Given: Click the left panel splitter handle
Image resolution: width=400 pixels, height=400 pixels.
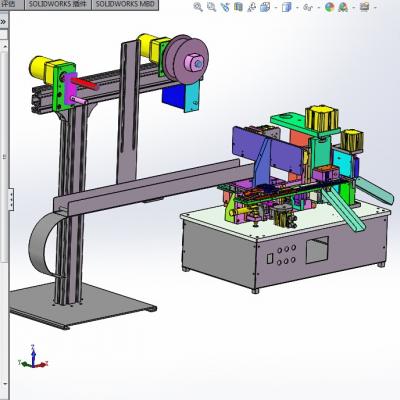Looking at the screenshot, I should pyautogui.click(x=11, y=199).
